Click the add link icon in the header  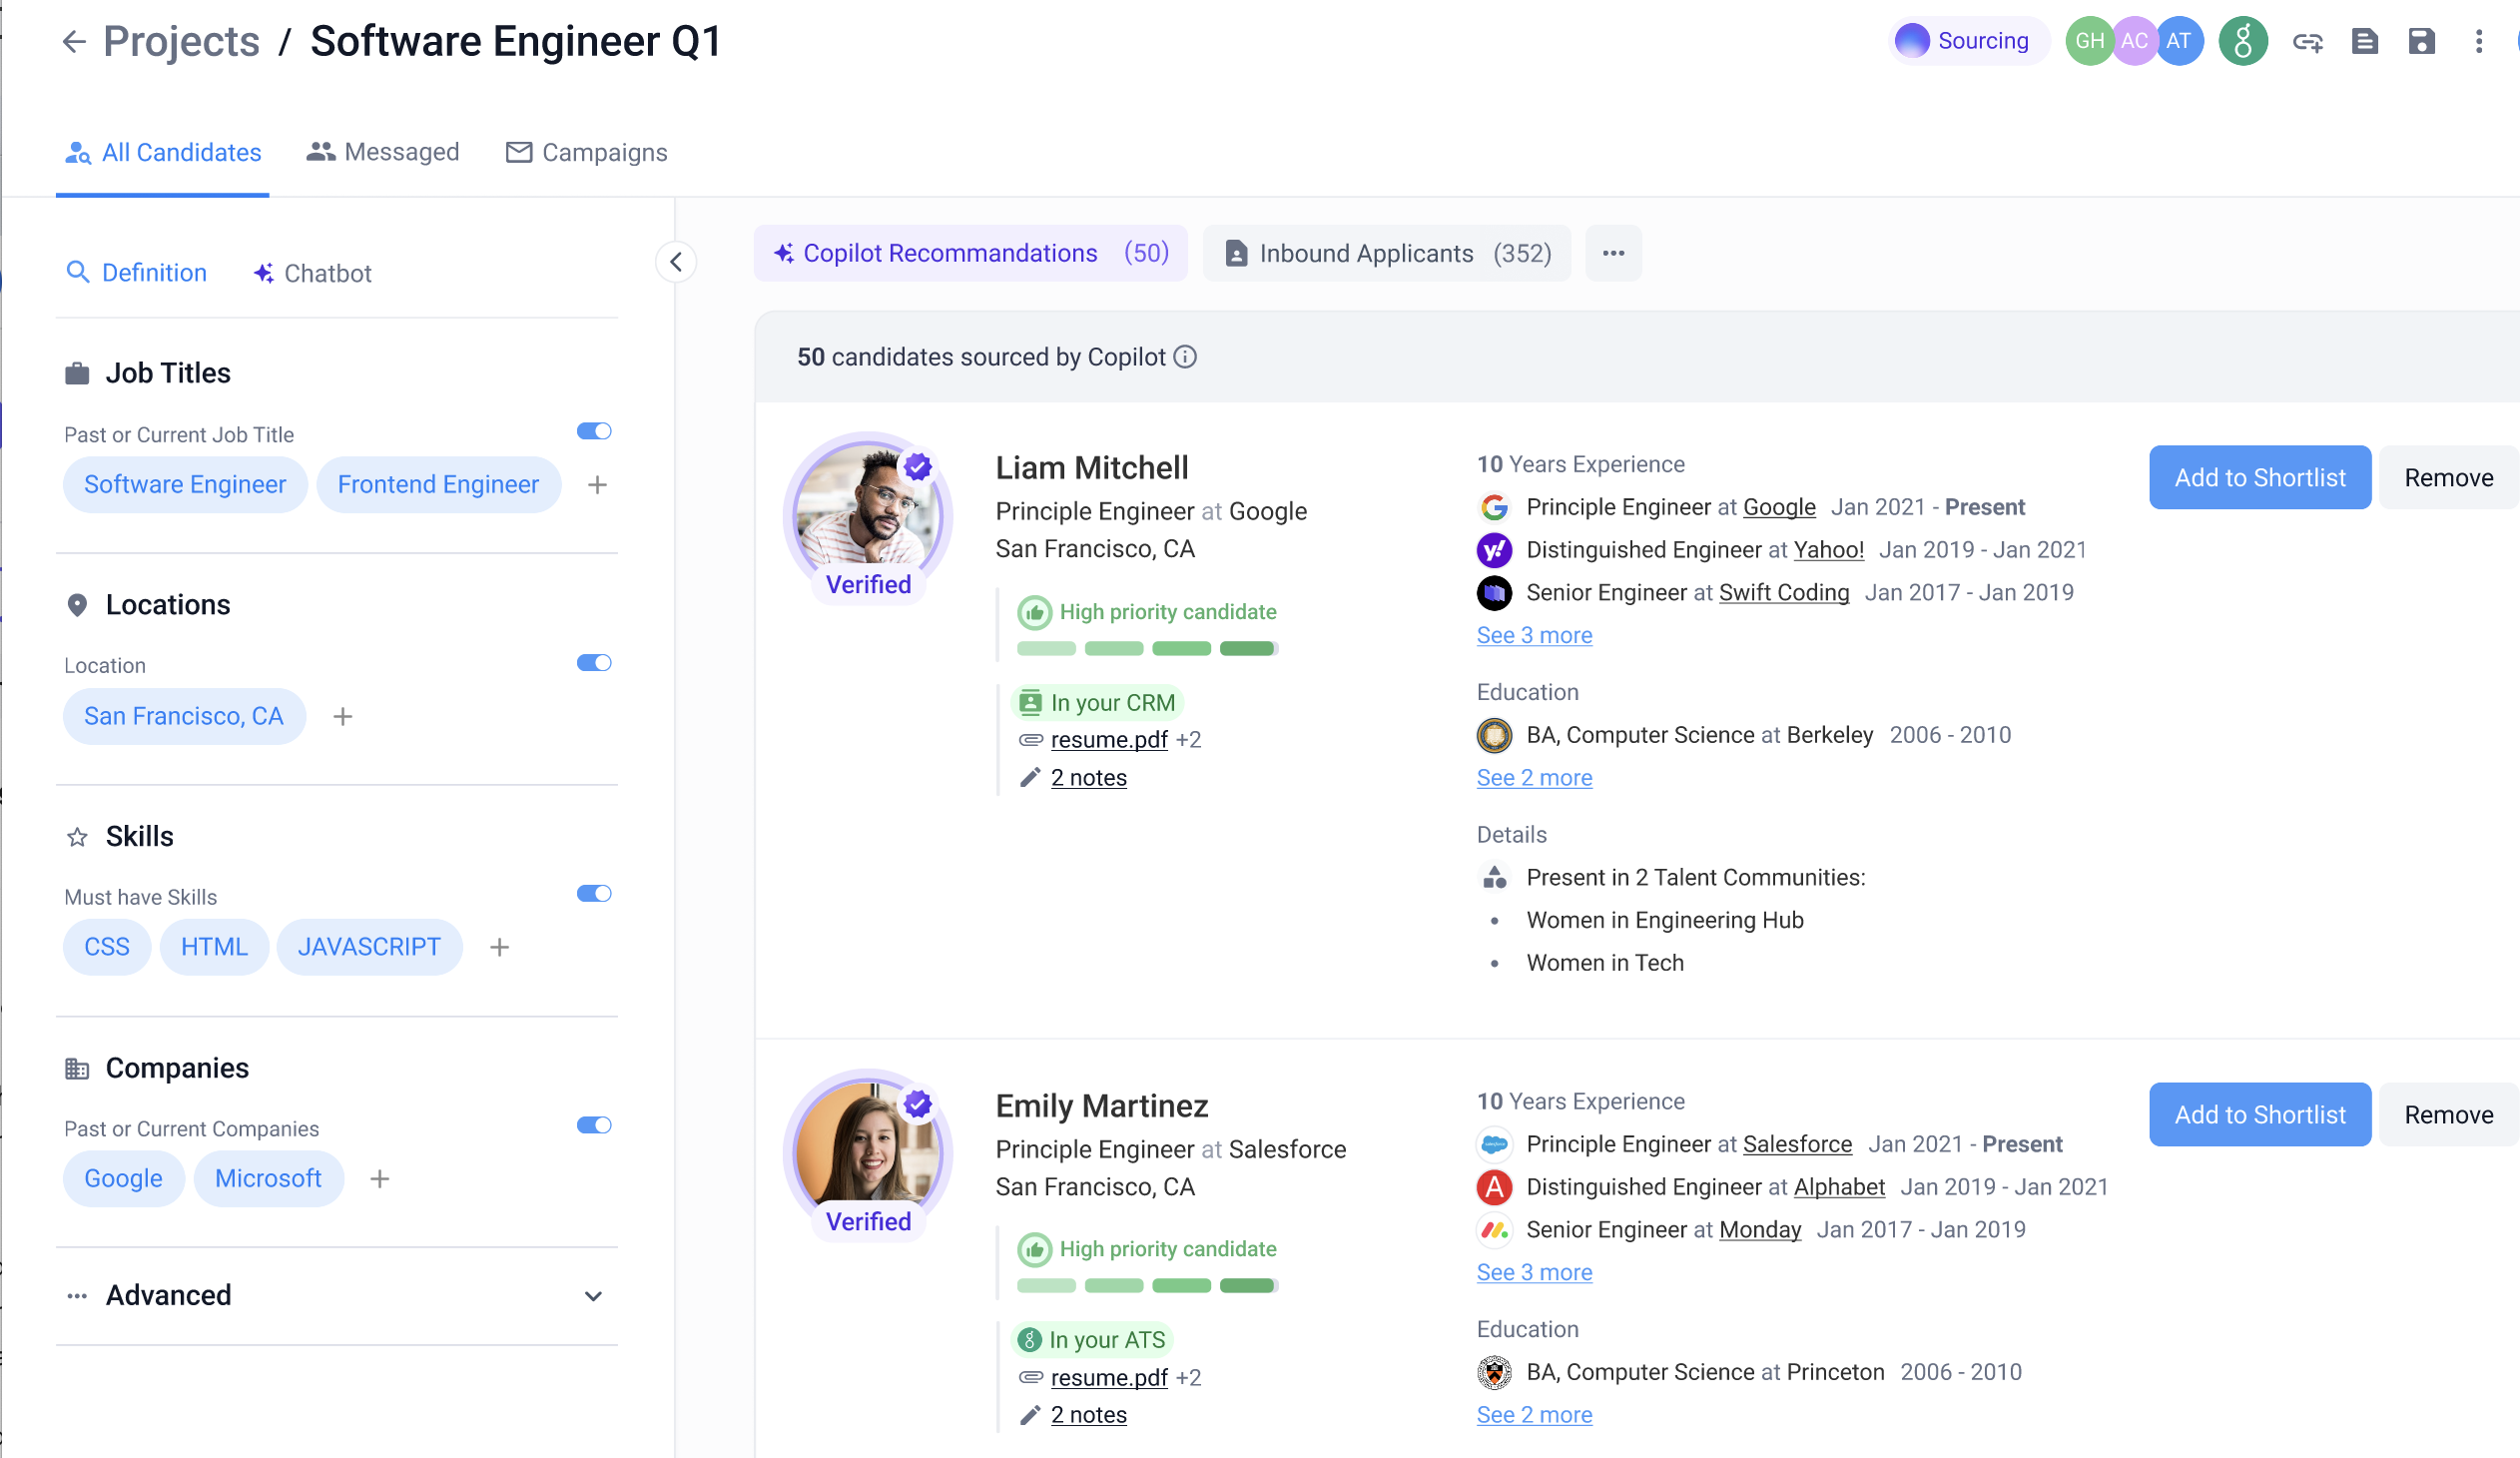point(2308,41)
